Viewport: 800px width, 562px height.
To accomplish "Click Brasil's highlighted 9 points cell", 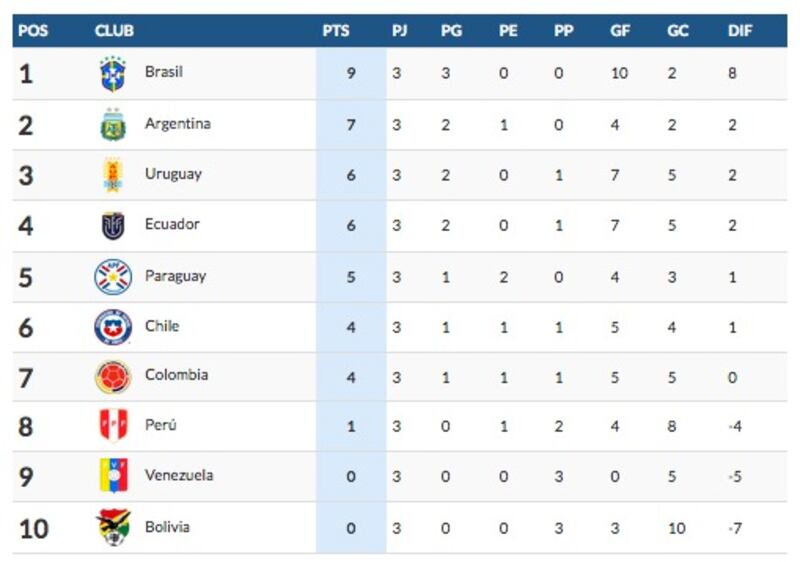I will click(351, 73).
